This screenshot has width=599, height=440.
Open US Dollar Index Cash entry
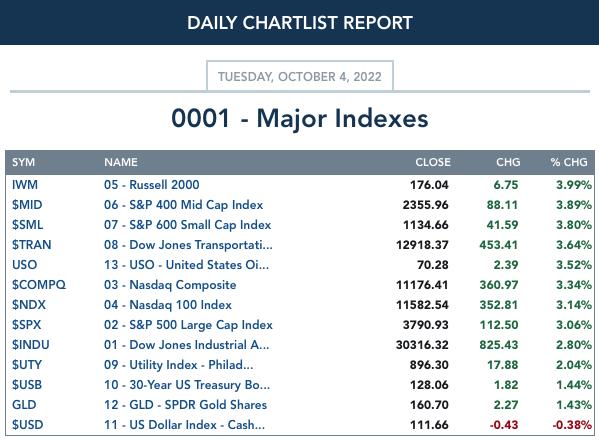pos(185,425)
